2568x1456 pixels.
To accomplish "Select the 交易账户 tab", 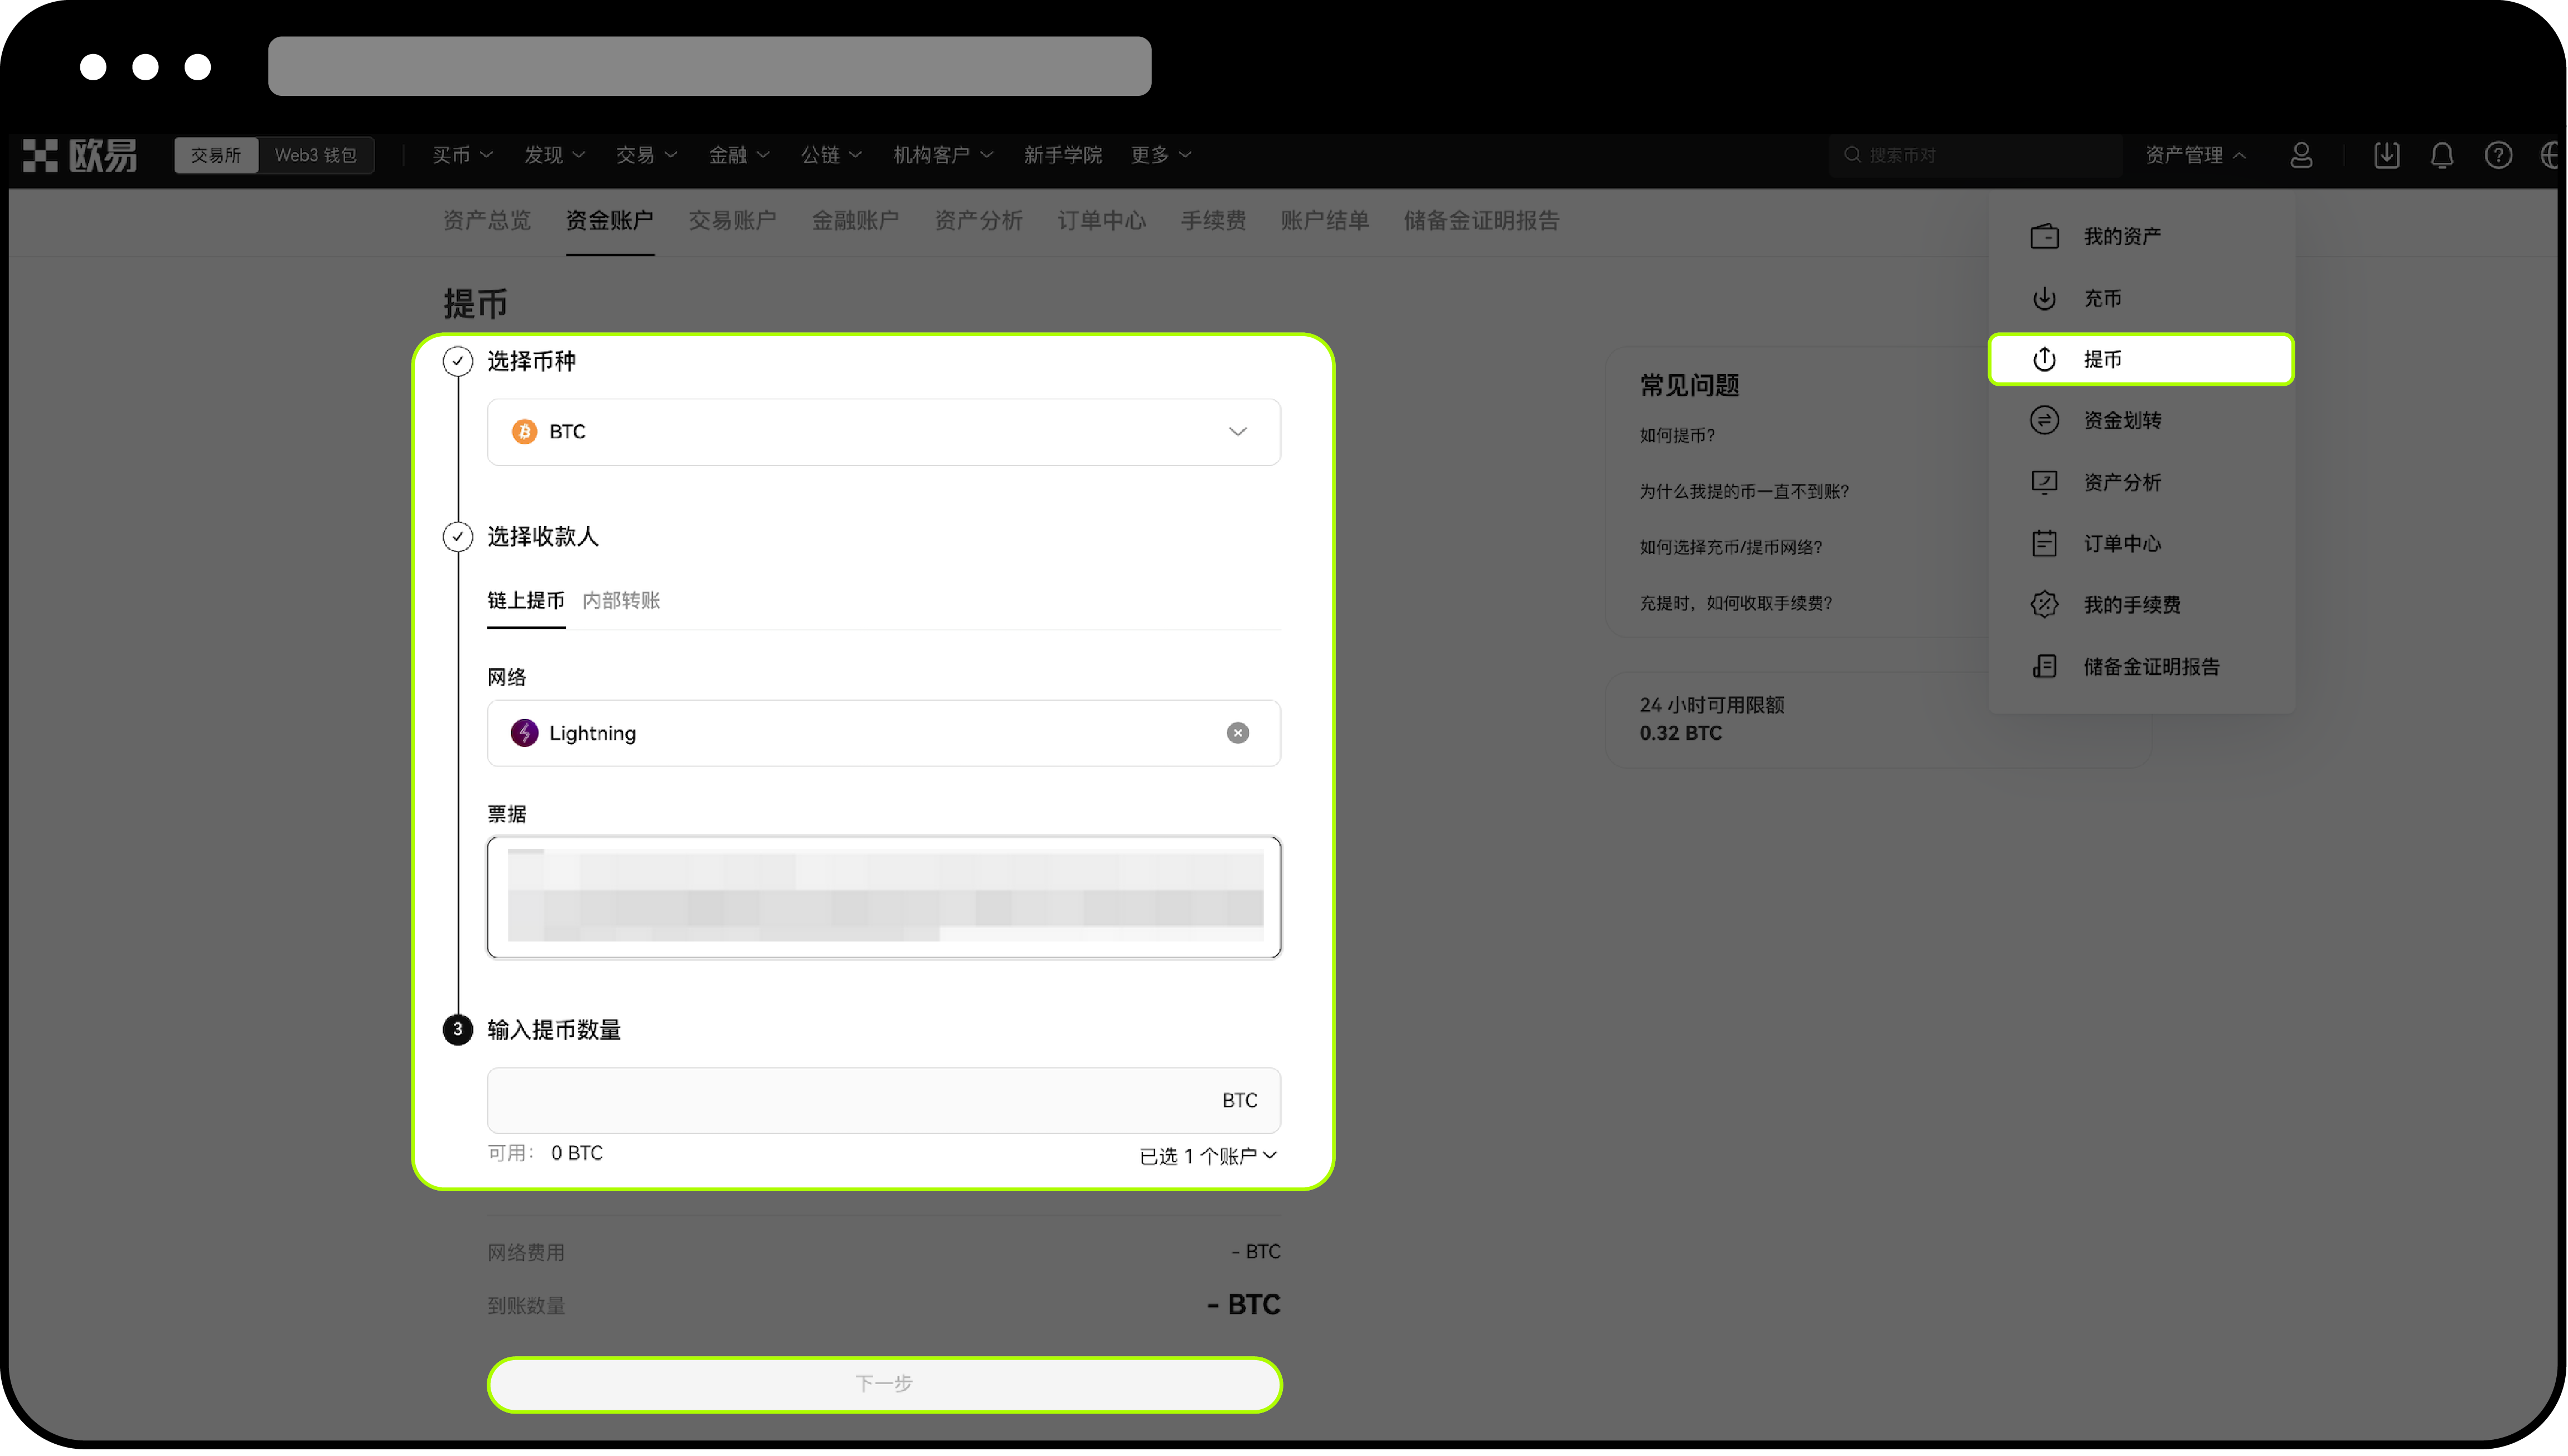I will click(x=733, y=221).
